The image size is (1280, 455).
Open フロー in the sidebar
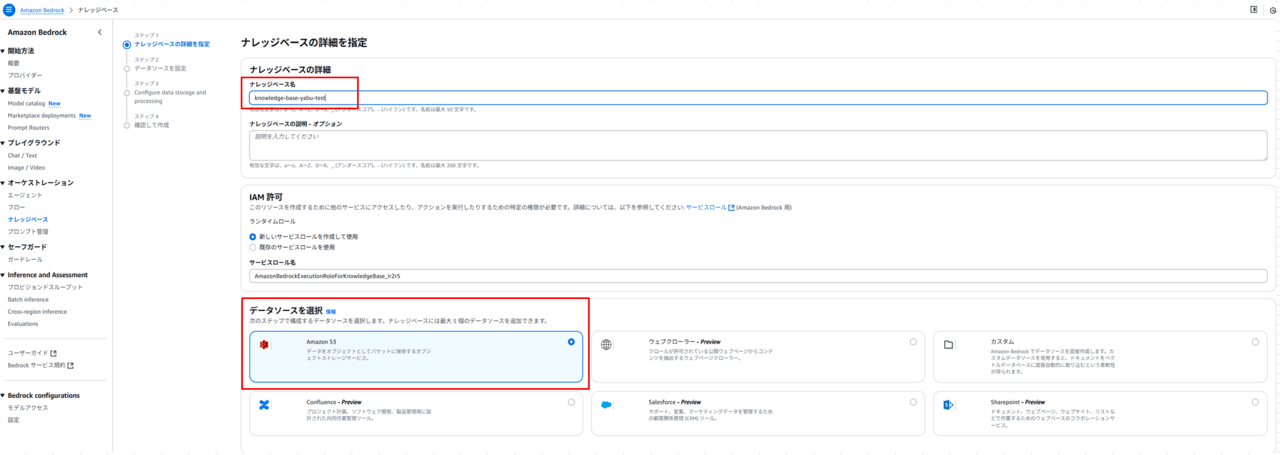coord(16,207)
